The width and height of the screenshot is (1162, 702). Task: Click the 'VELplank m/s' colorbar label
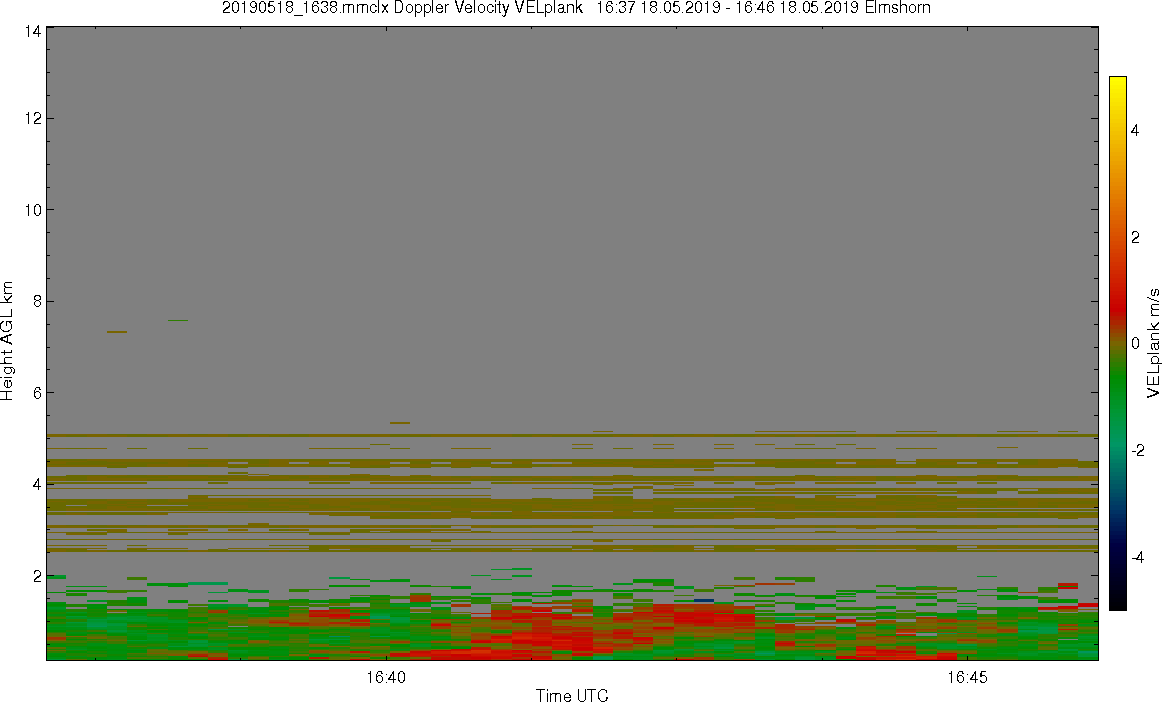point(1152,343)
